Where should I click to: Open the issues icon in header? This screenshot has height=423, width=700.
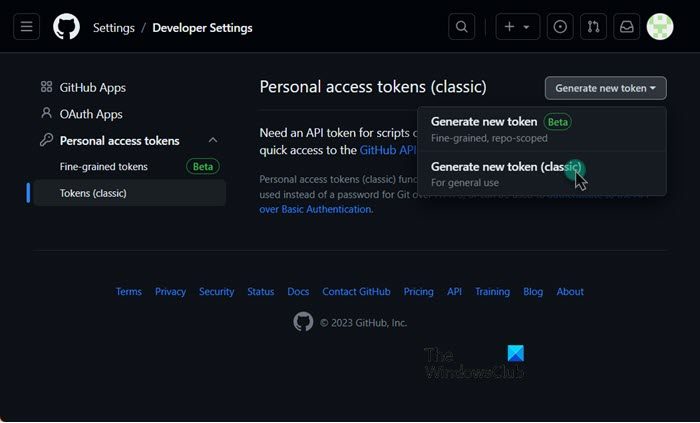coord(560,27)
